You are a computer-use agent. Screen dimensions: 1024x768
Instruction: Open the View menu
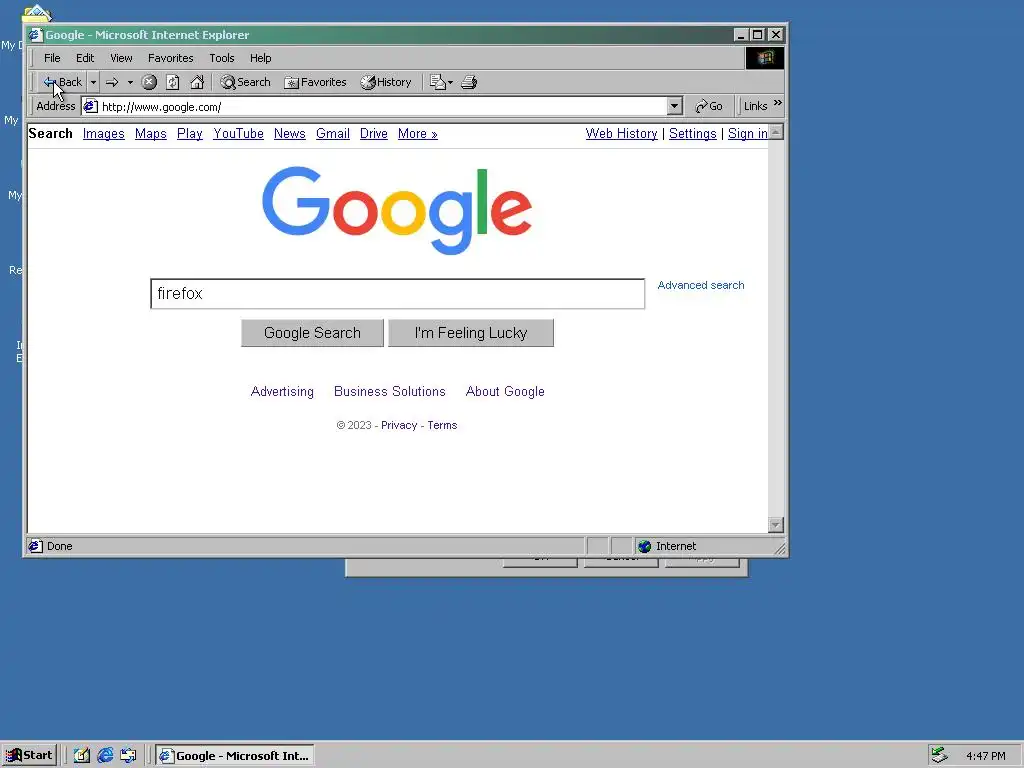click(x=121, y=58)
